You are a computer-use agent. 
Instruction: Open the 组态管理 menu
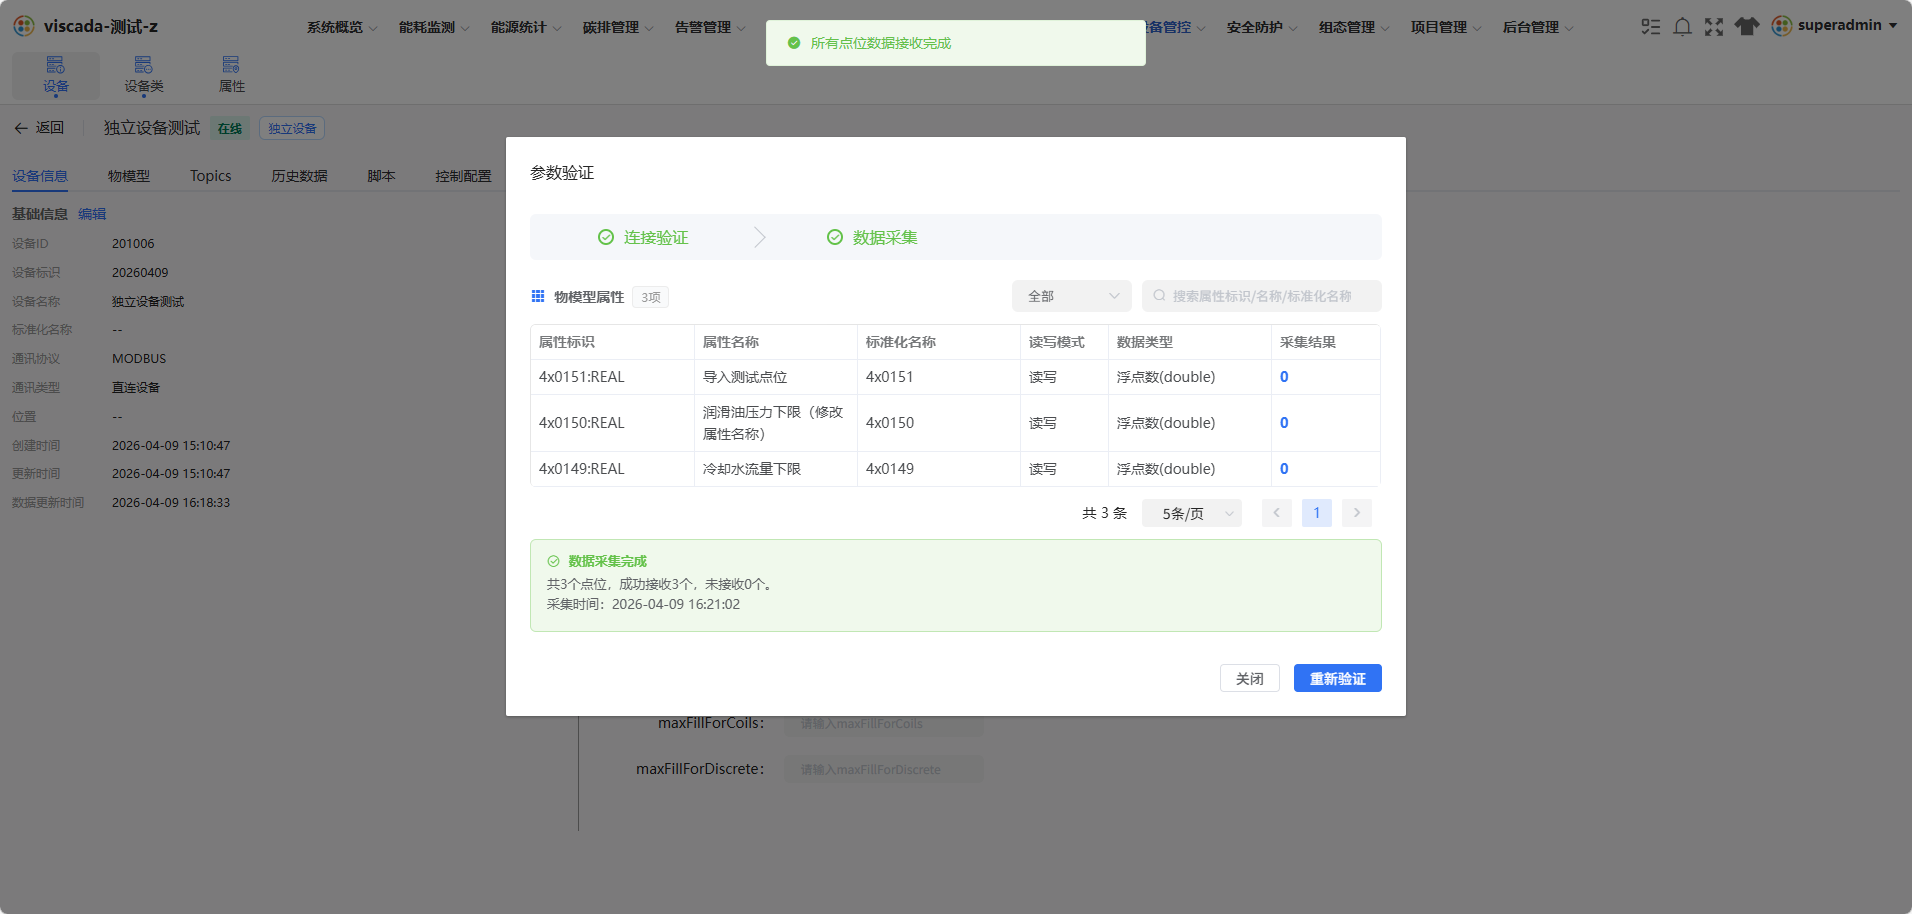coord(1354,28)
